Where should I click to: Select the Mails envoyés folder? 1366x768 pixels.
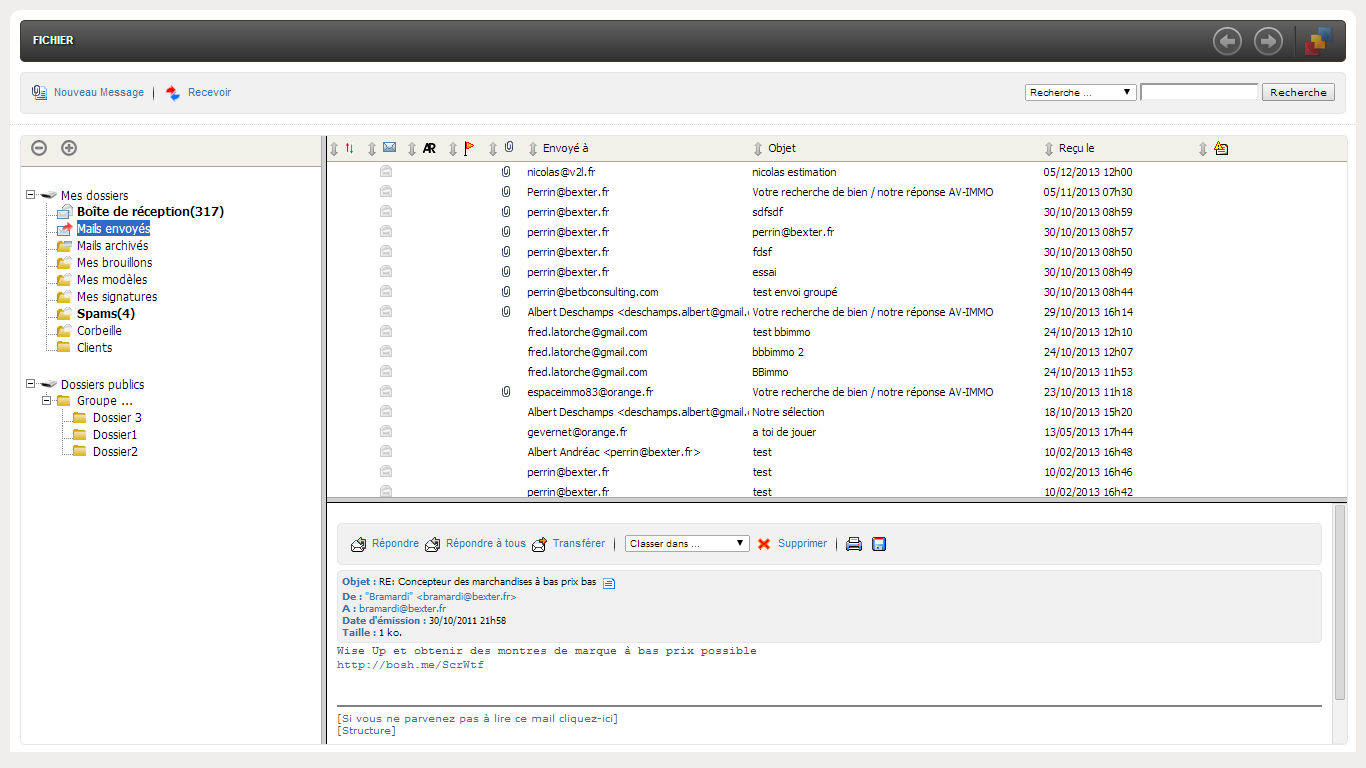click(113, 229)
